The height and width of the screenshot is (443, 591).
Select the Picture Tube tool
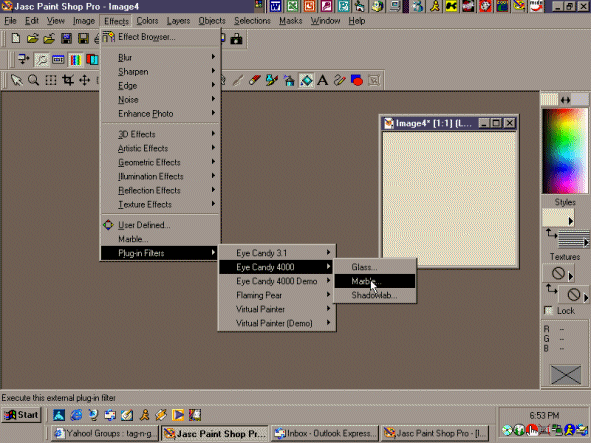(272, 80)
